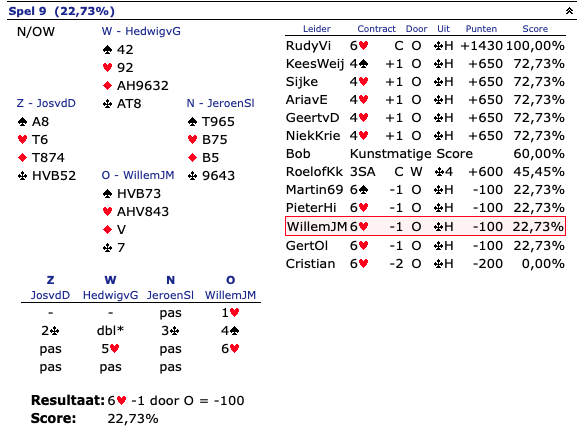Sort results by the Score column
Screen dimensions: 582x429
[x=535, y=29]
